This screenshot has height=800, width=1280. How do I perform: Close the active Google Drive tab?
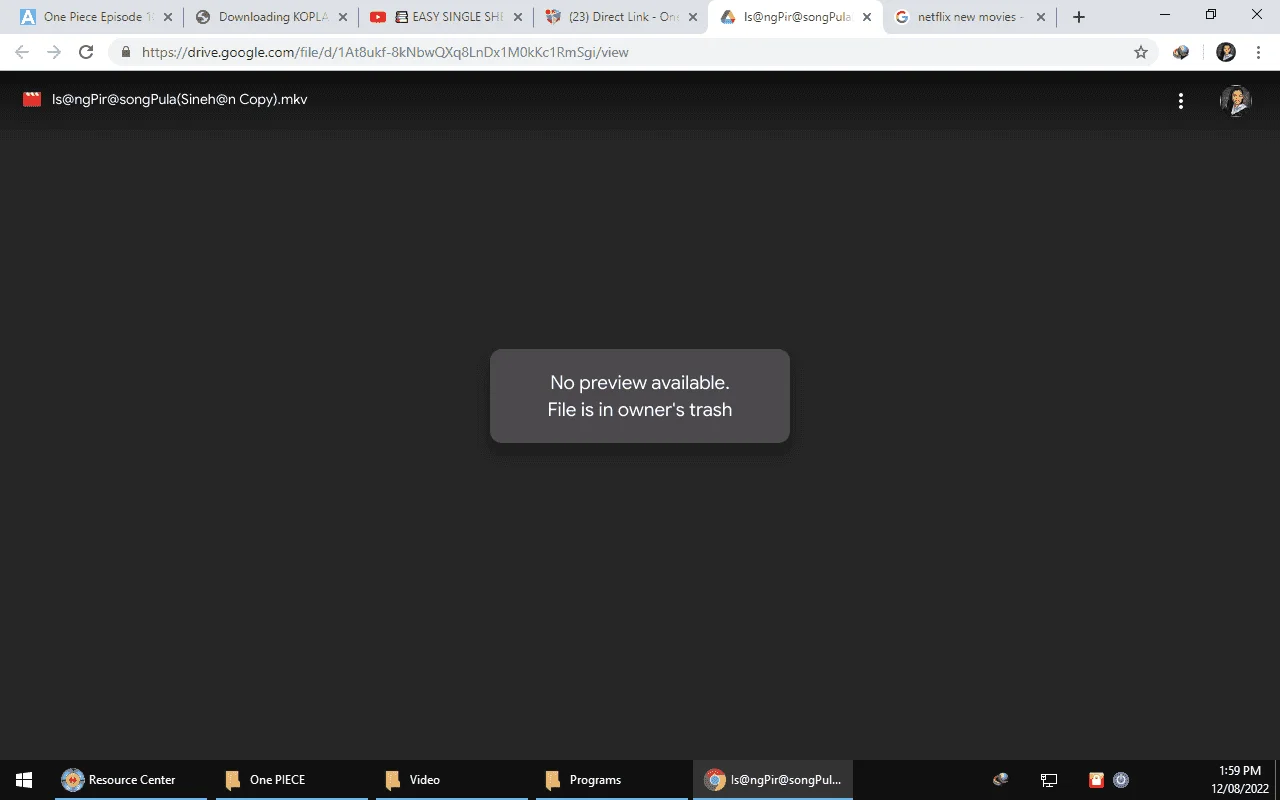coord(867,17)
